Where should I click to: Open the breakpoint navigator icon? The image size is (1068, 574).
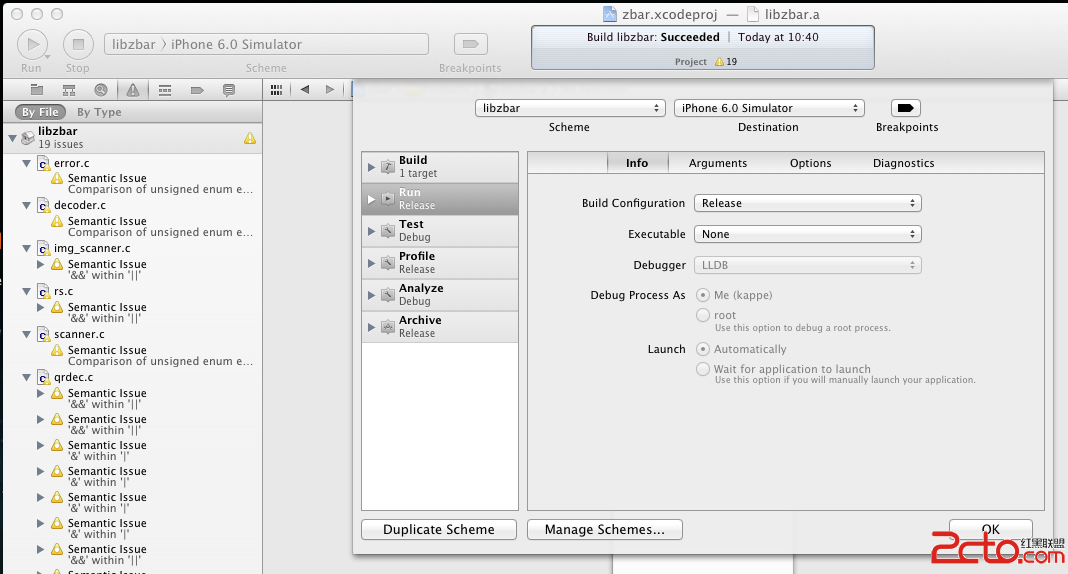pos(197,90)
